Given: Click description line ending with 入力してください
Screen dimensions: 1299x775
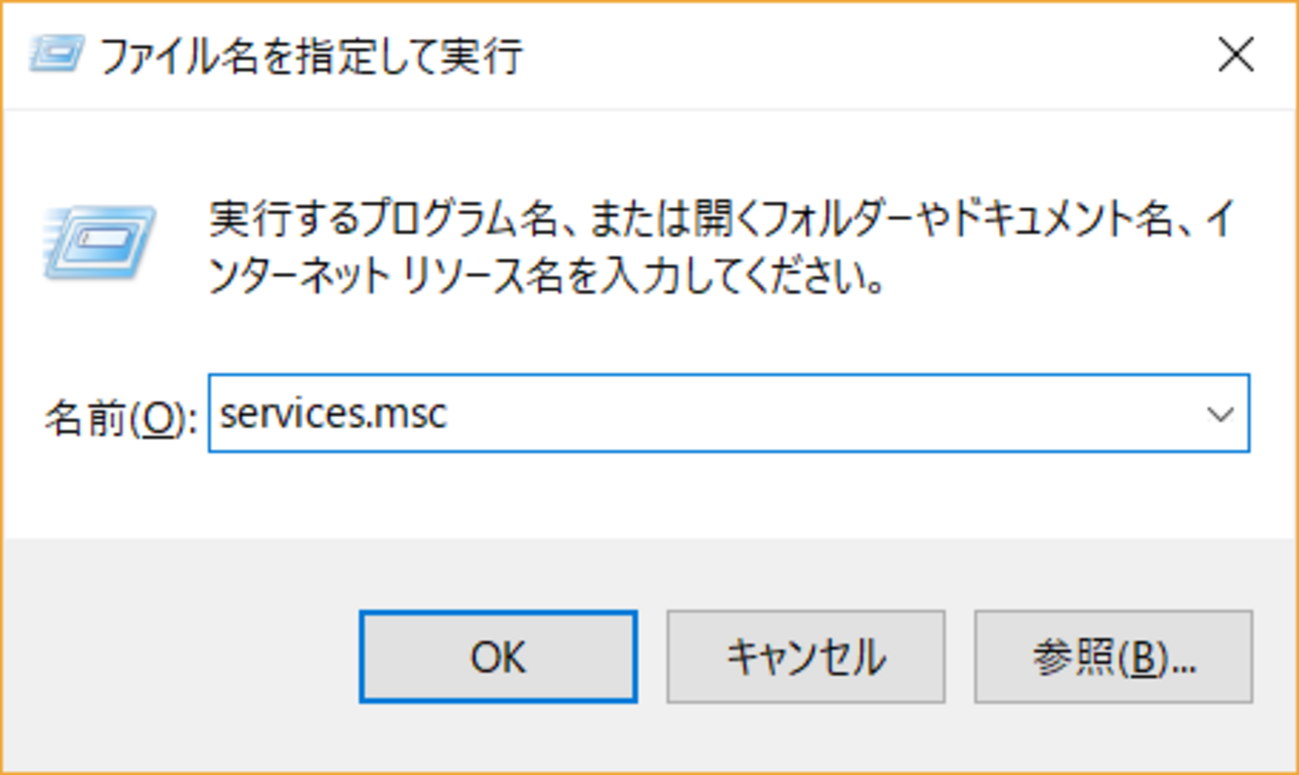Looking at the screenshot, I should [x=547, y=277].
